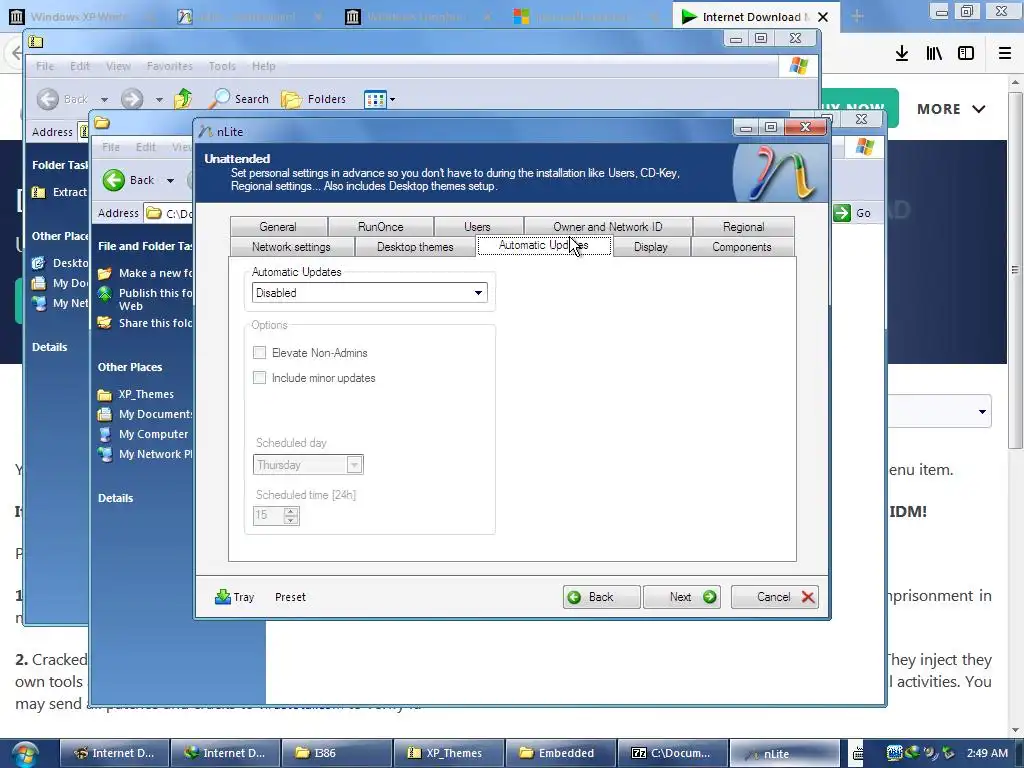Open the Help menu in rear Explorer window

pyautogui.click(x=264, y=66)
